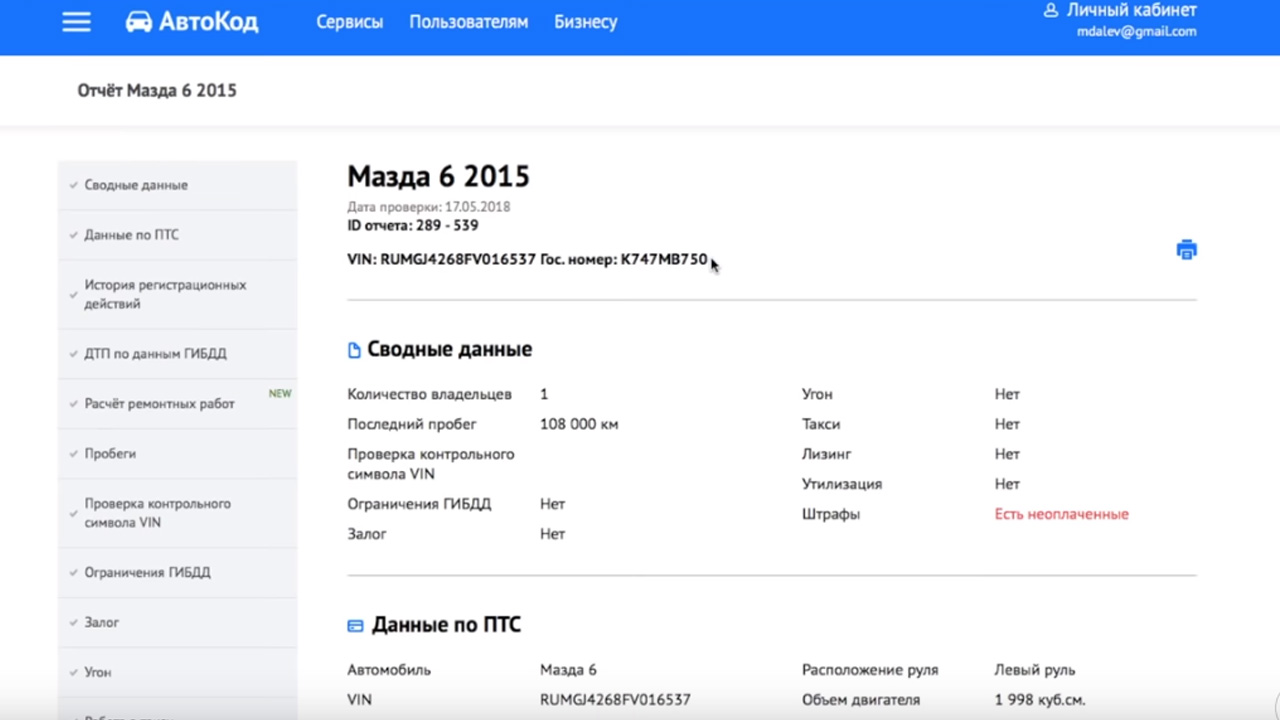Click the 1 998 куб.см. engine volume value

[x=1040, y=700]
